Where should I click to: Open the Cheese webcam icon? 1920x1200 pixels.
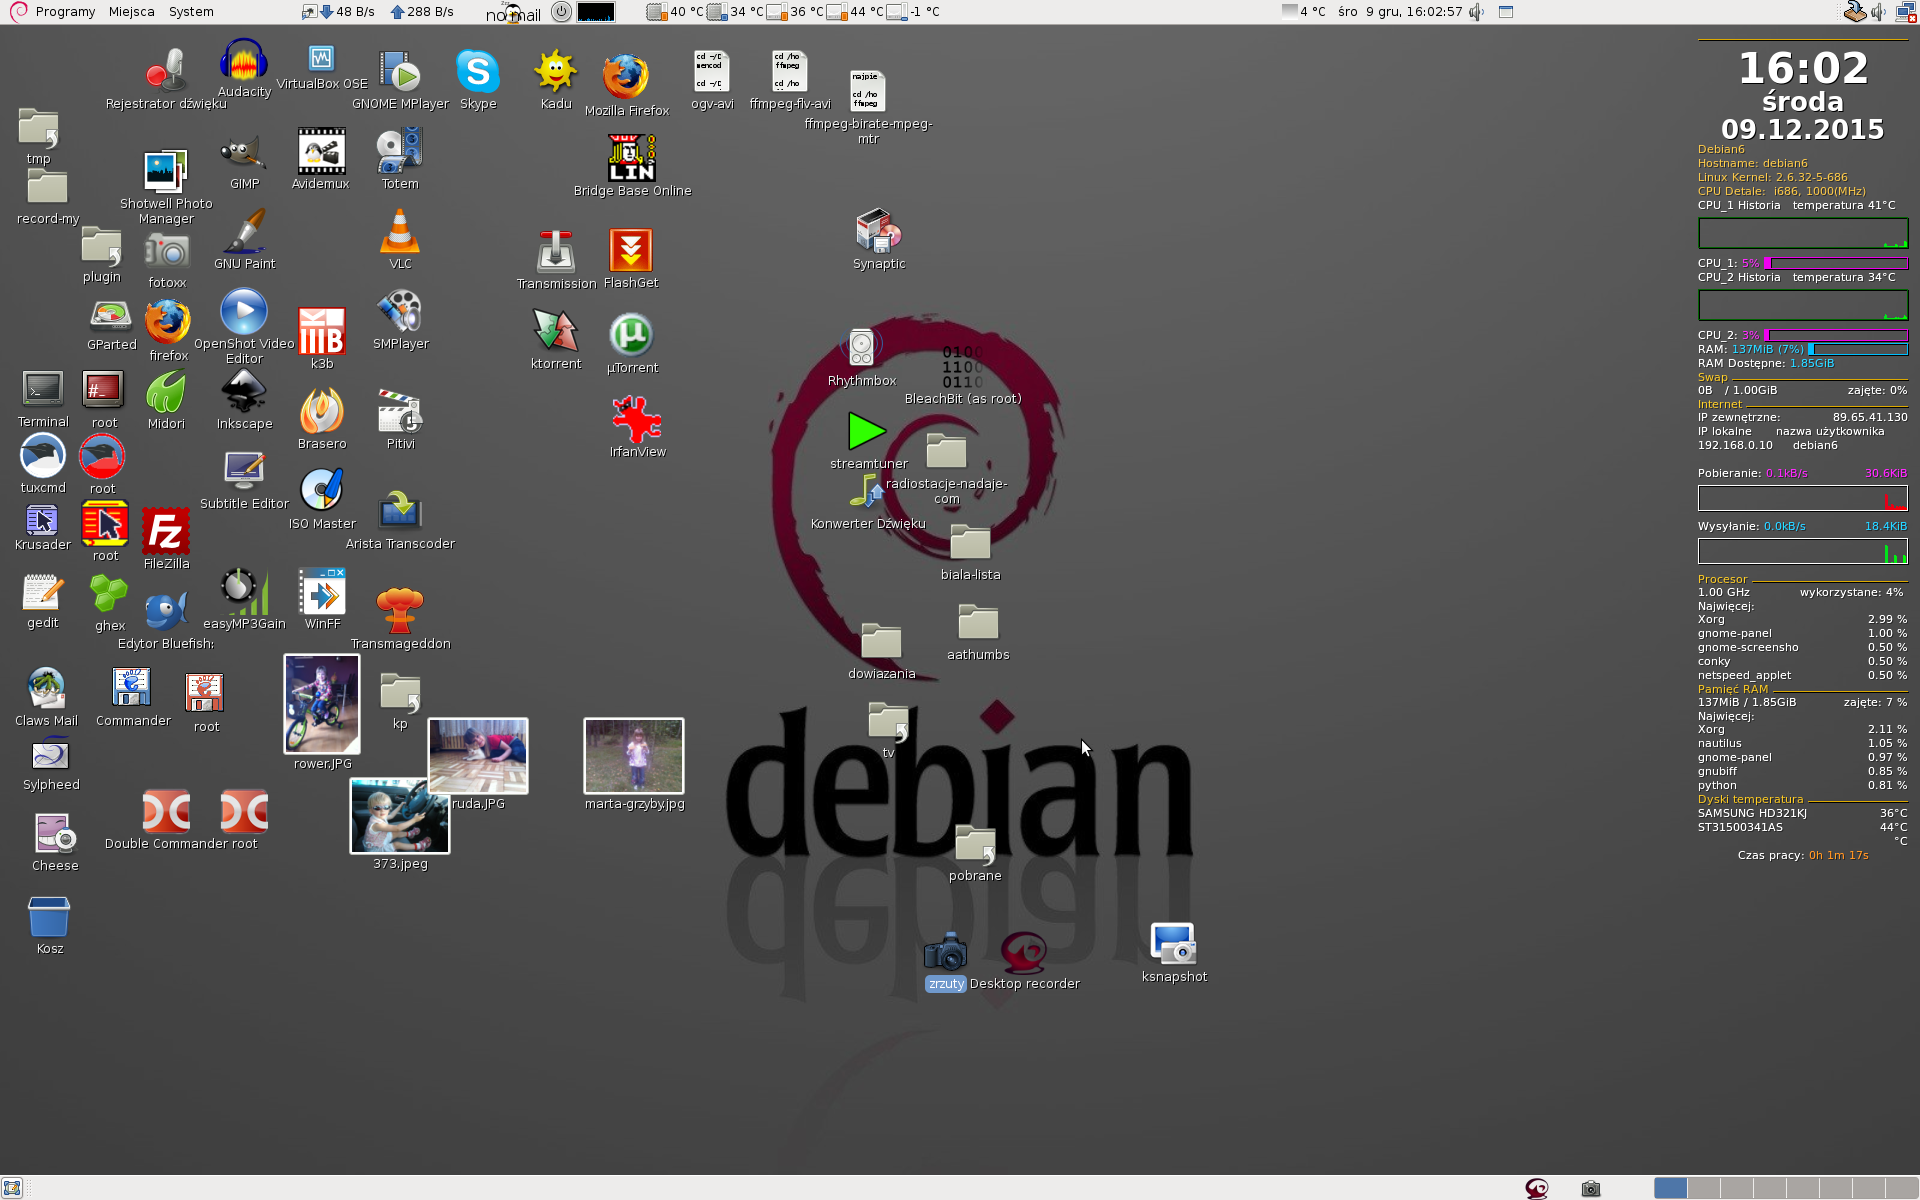[55, 833]
